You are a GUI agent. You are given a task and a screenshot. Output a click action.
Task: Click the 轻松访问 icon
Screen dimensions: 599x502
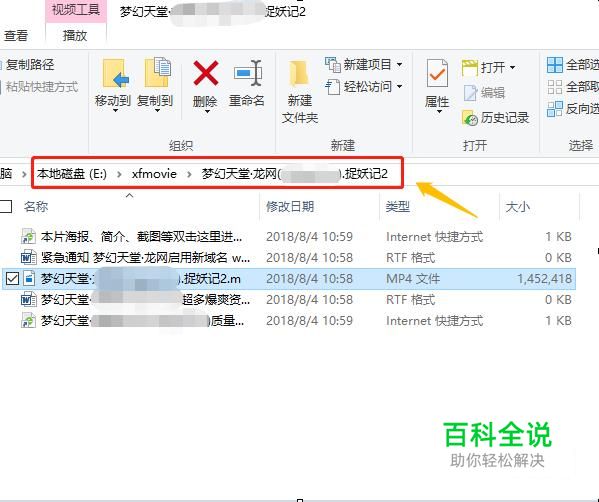tap(332, 87)
